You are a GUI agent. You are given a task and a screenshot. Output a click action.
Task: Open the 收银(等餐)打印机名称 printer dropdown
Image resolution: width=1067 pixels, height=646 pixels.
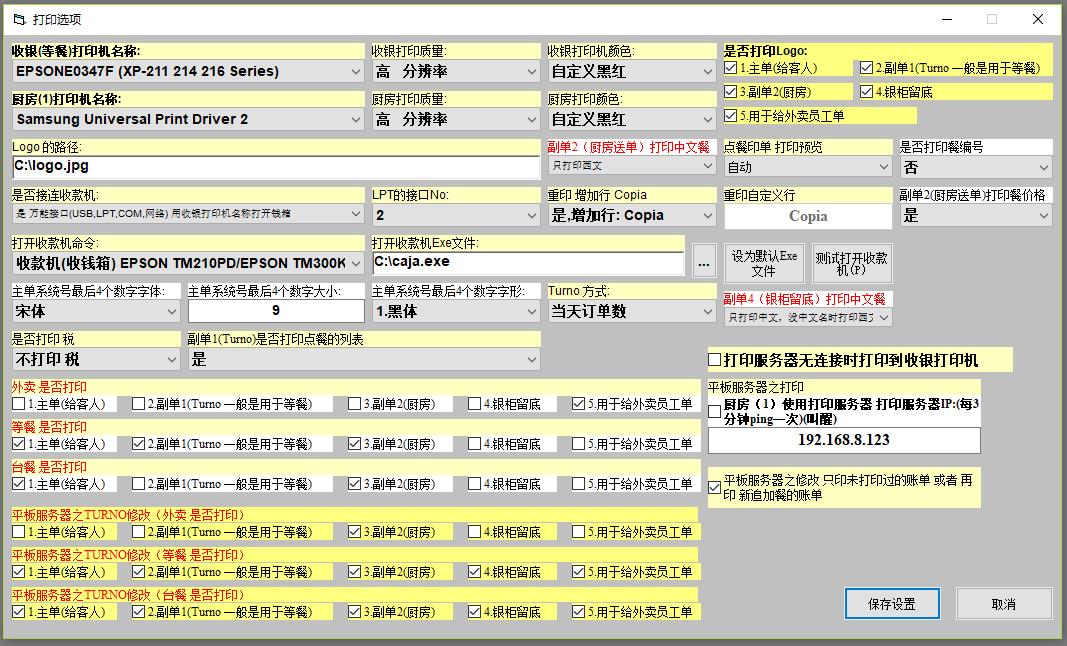(x=188, y=71)
